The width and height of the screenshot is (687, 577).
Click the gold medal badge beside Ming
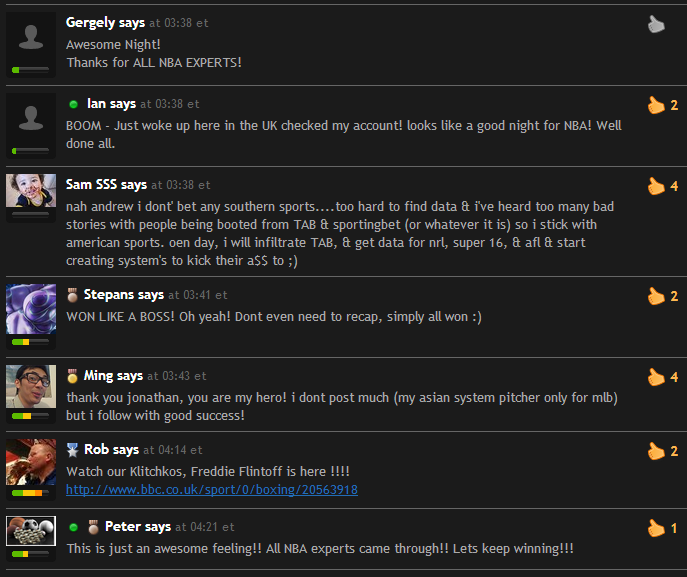(x=72, y=376)
